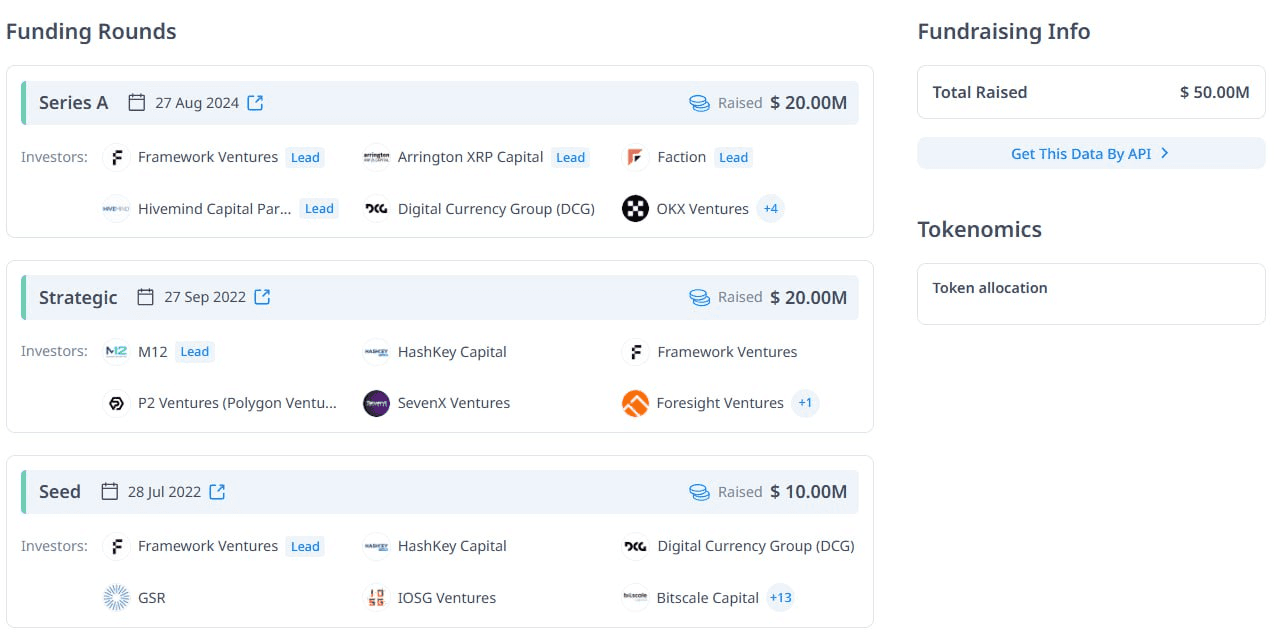Open the P2 Ventures (Polygon Ventu... link

237,403
